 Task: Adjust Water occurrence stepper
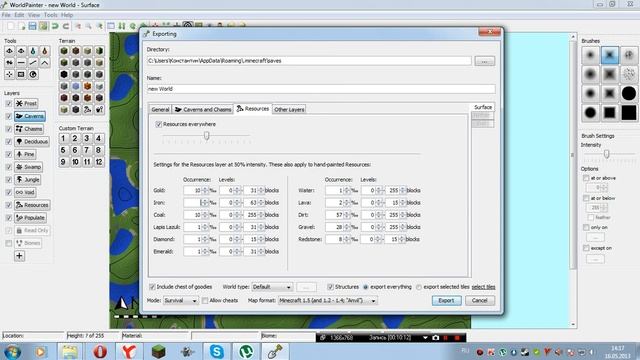[347, 190]
